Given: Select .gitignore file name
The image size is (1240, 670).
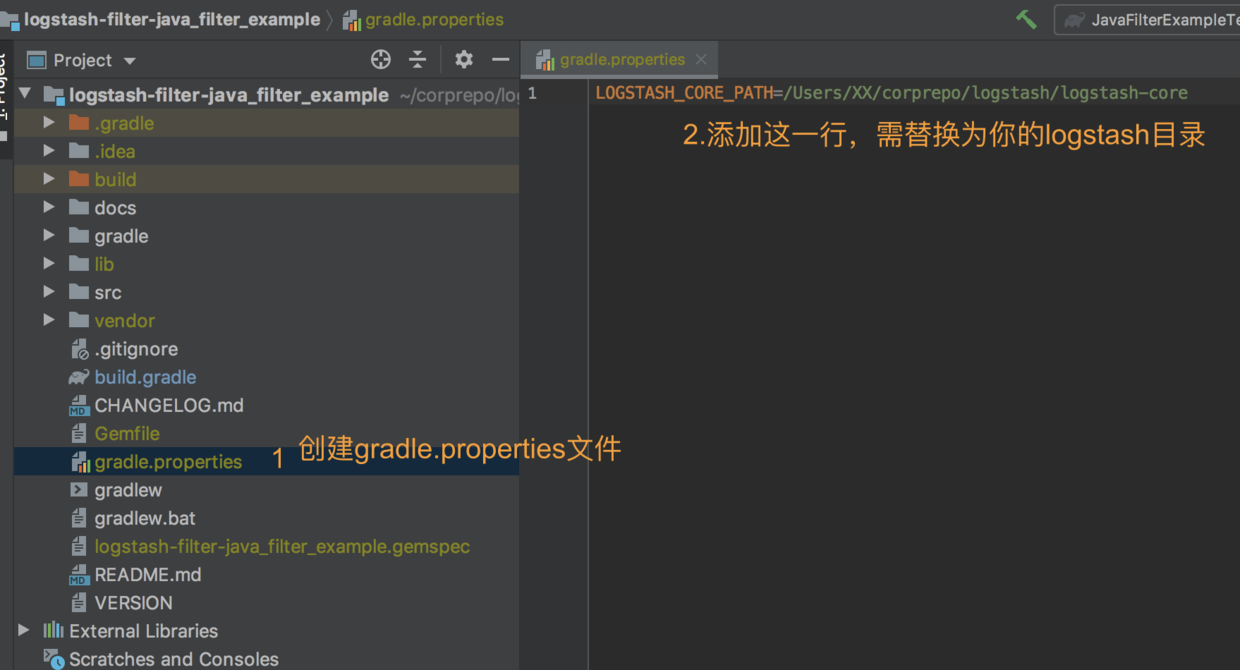Looking at the screenshot, I should coord(136,349).
